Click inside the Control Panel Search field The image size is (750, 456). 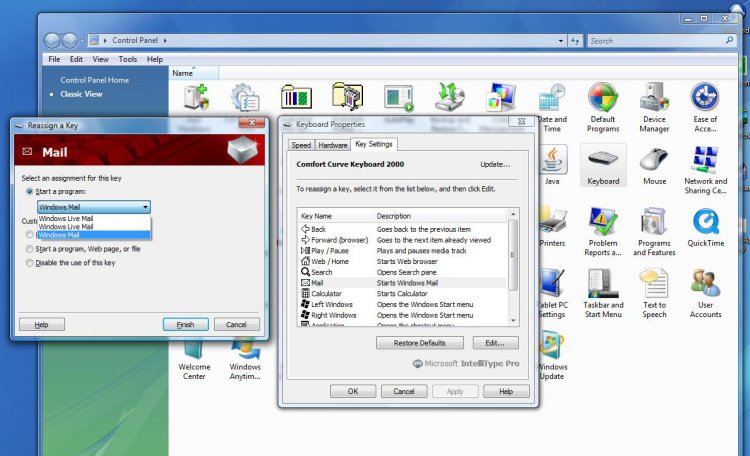(656, 41)
